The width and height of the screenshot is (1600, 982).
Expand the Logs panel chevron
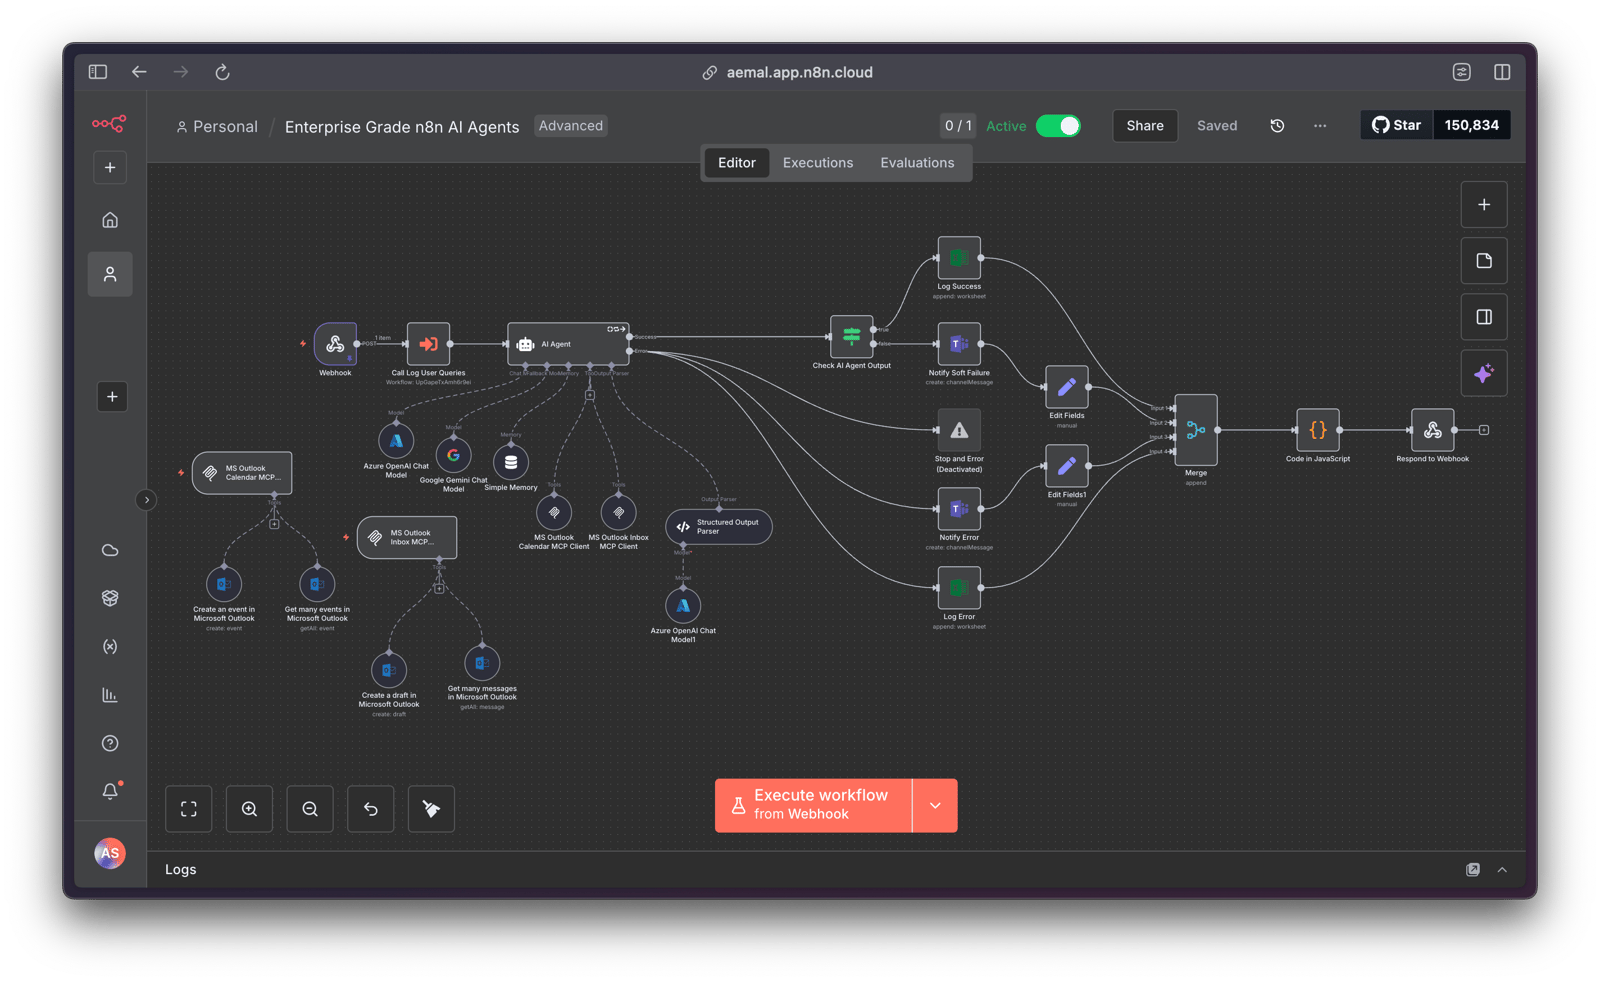pos(1502,870)
